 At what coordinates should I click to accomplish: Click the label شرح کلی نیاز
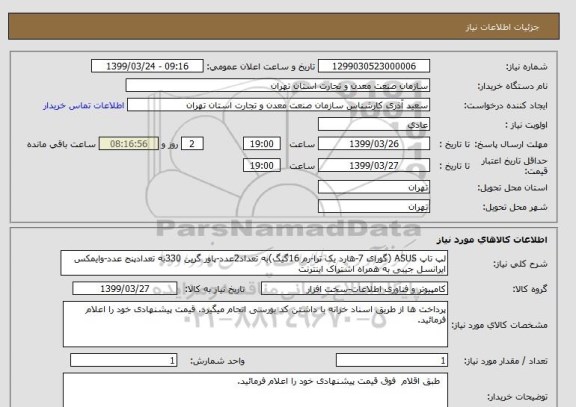point(520,264)
